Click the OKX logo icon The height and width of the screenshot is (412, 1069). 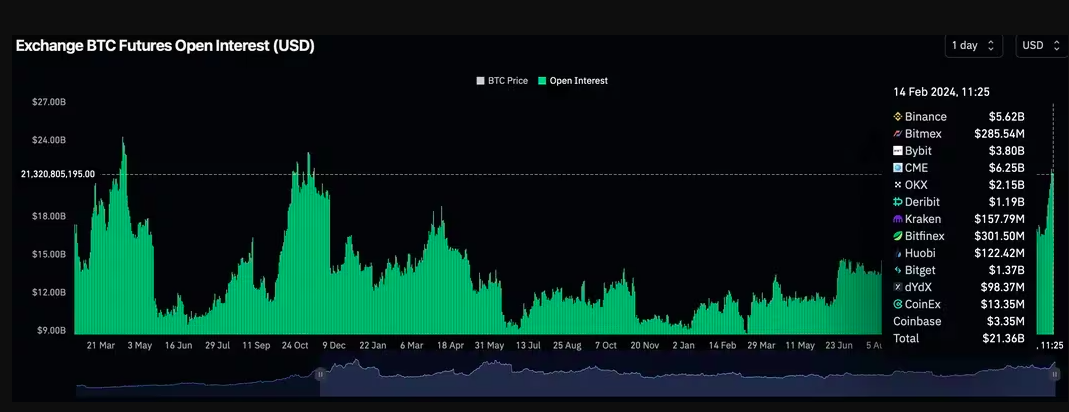898,185
